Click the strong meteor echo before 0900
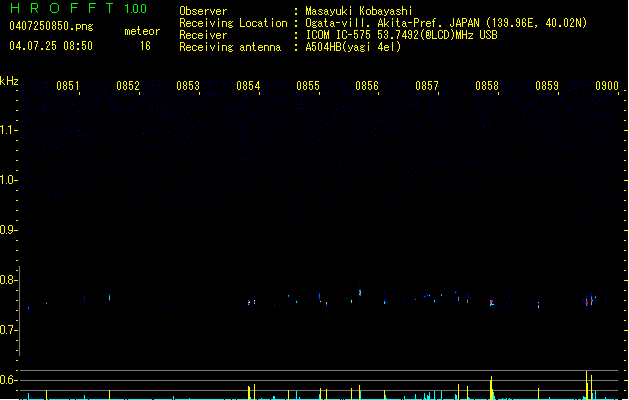 pos(588,301)
